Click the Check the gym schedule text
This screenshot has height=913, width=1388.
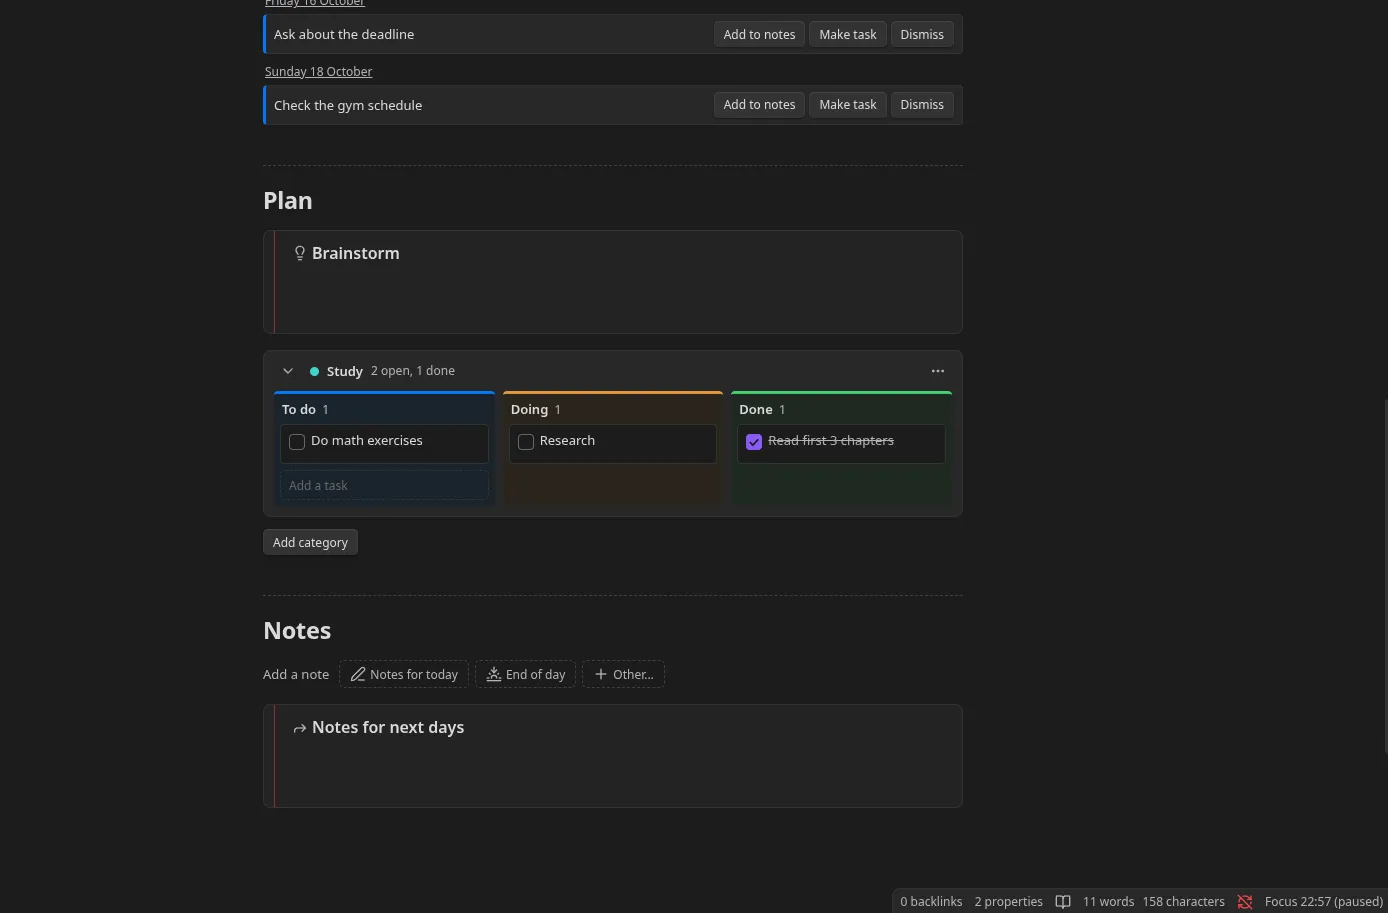click(348, 105)
